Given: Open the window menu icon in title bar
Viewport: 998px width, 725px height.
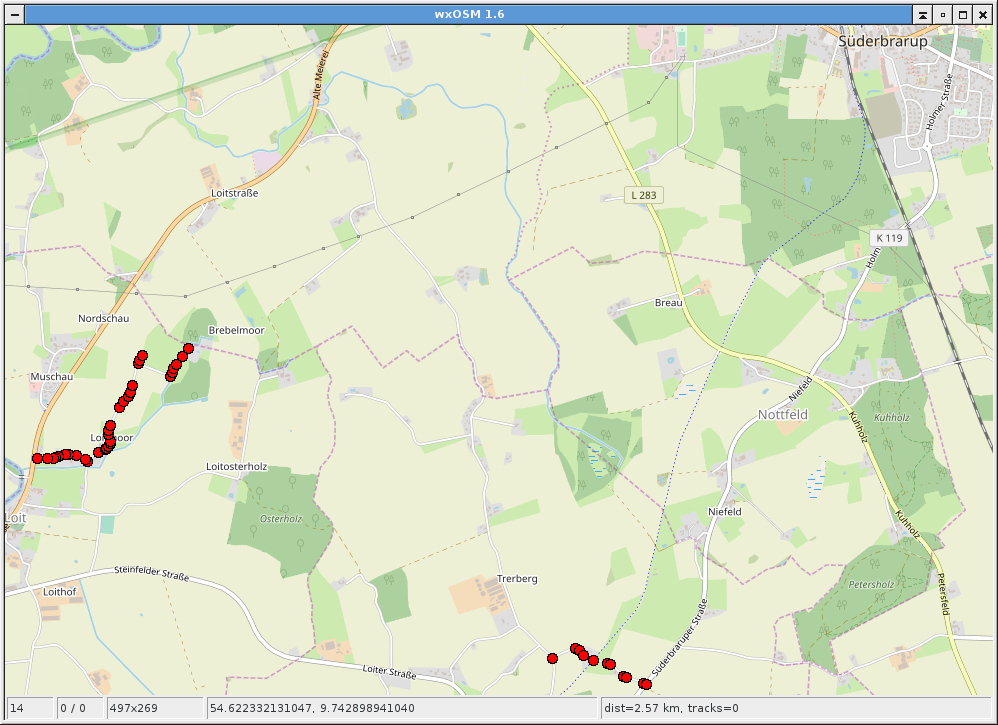Looking at the screenshot, I should (12, 14).
